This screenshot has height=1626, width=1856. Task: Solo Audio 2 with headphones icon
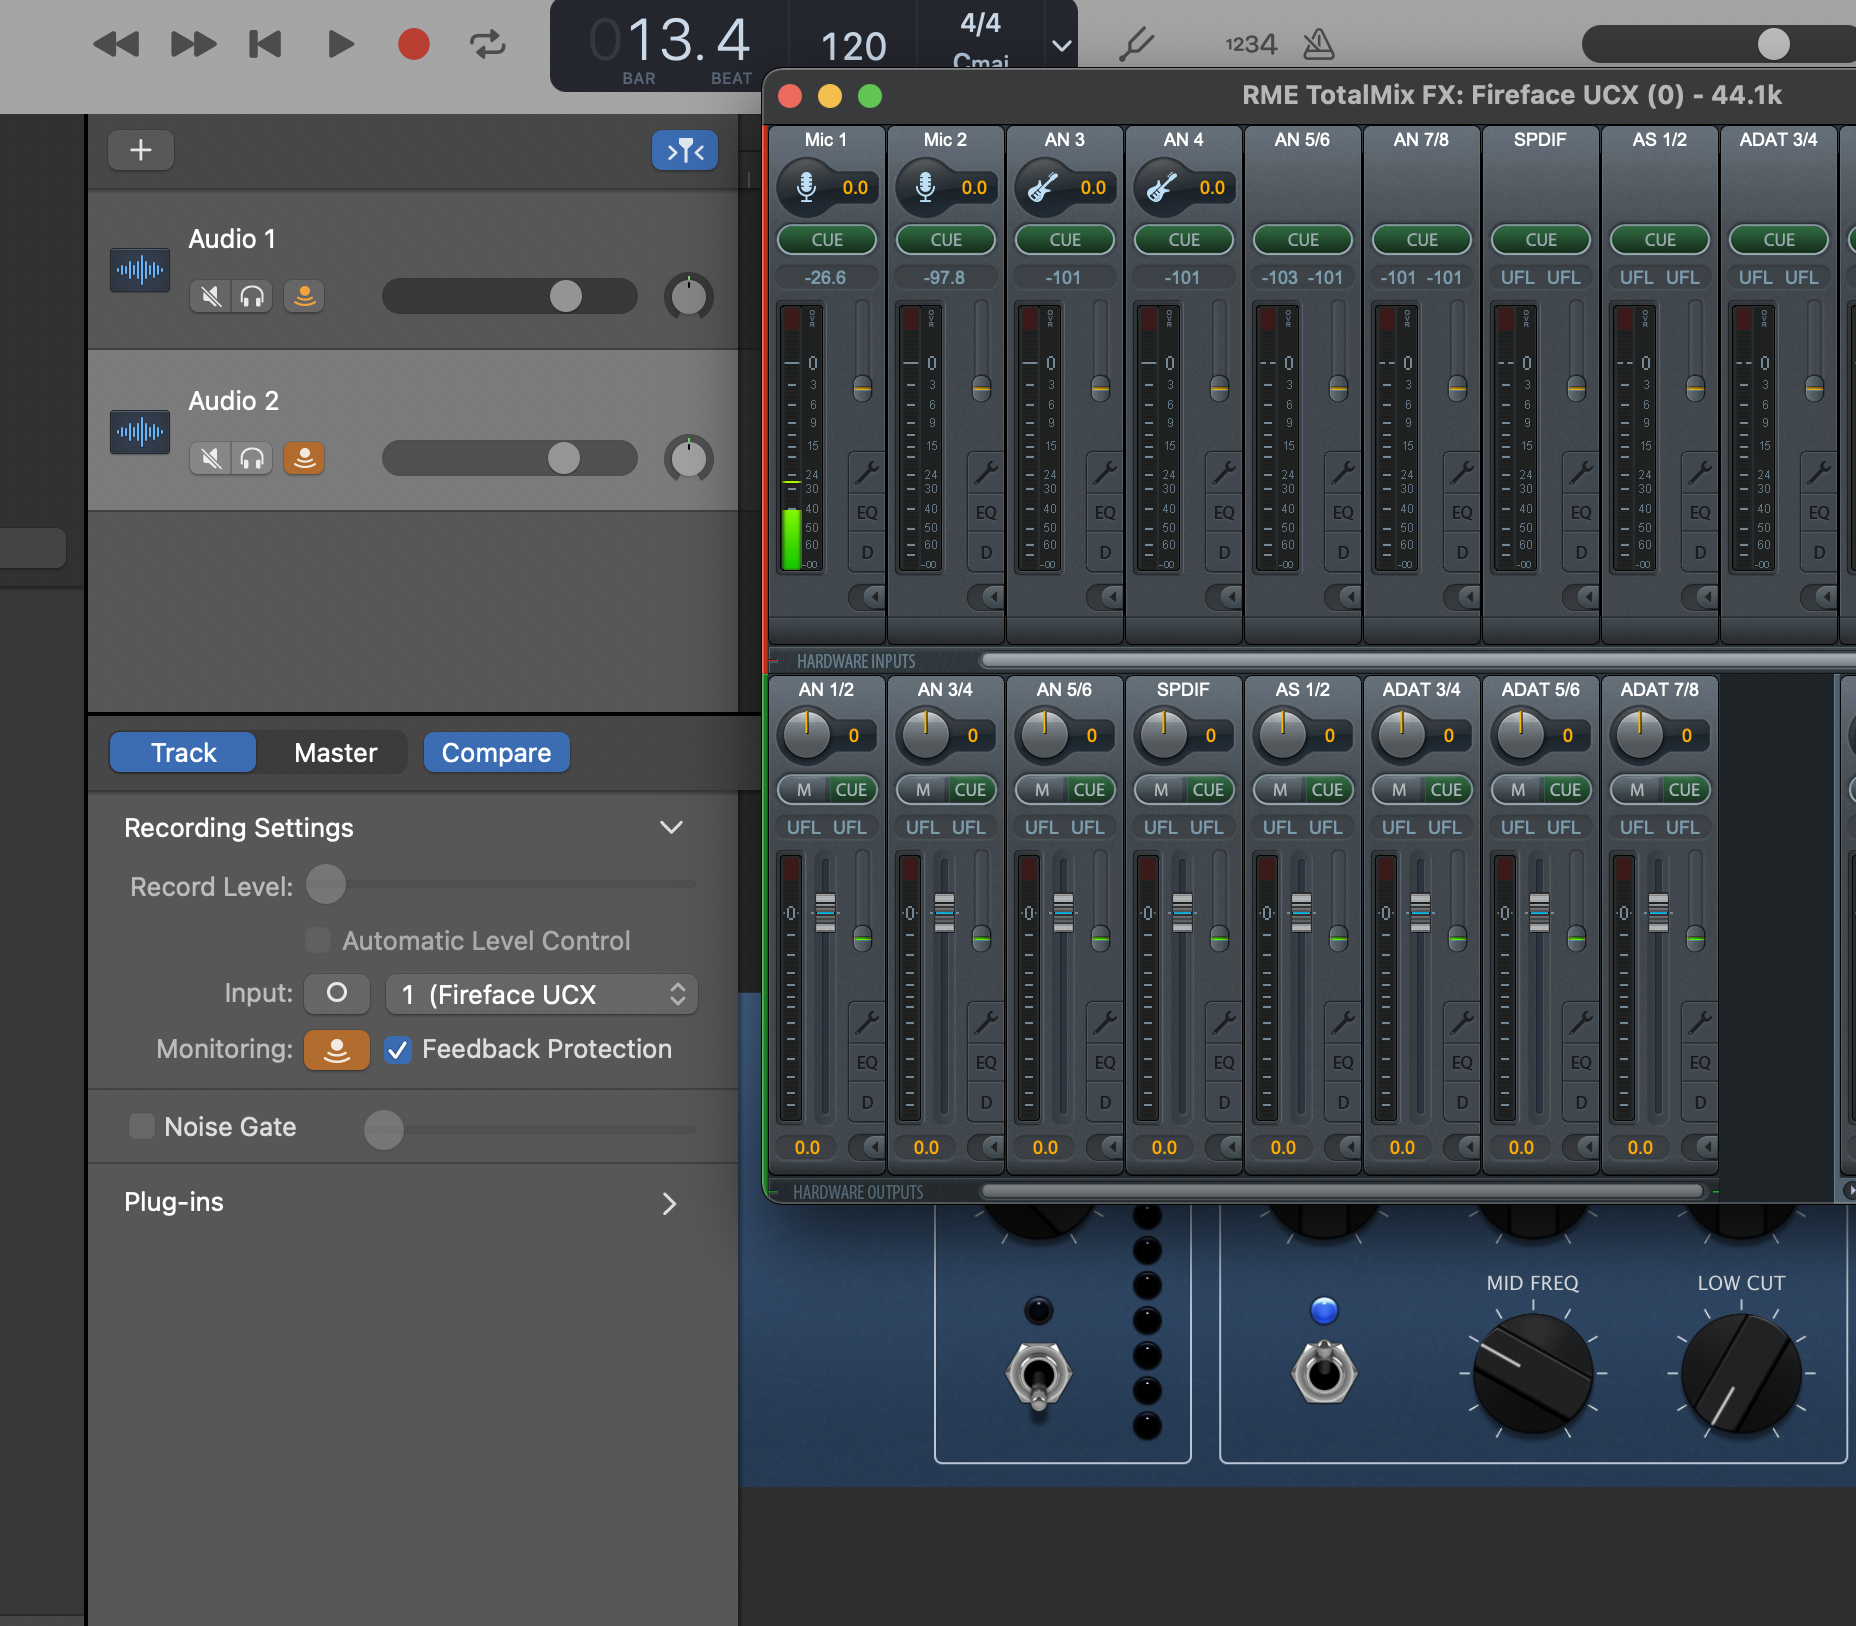click(252, 458)
